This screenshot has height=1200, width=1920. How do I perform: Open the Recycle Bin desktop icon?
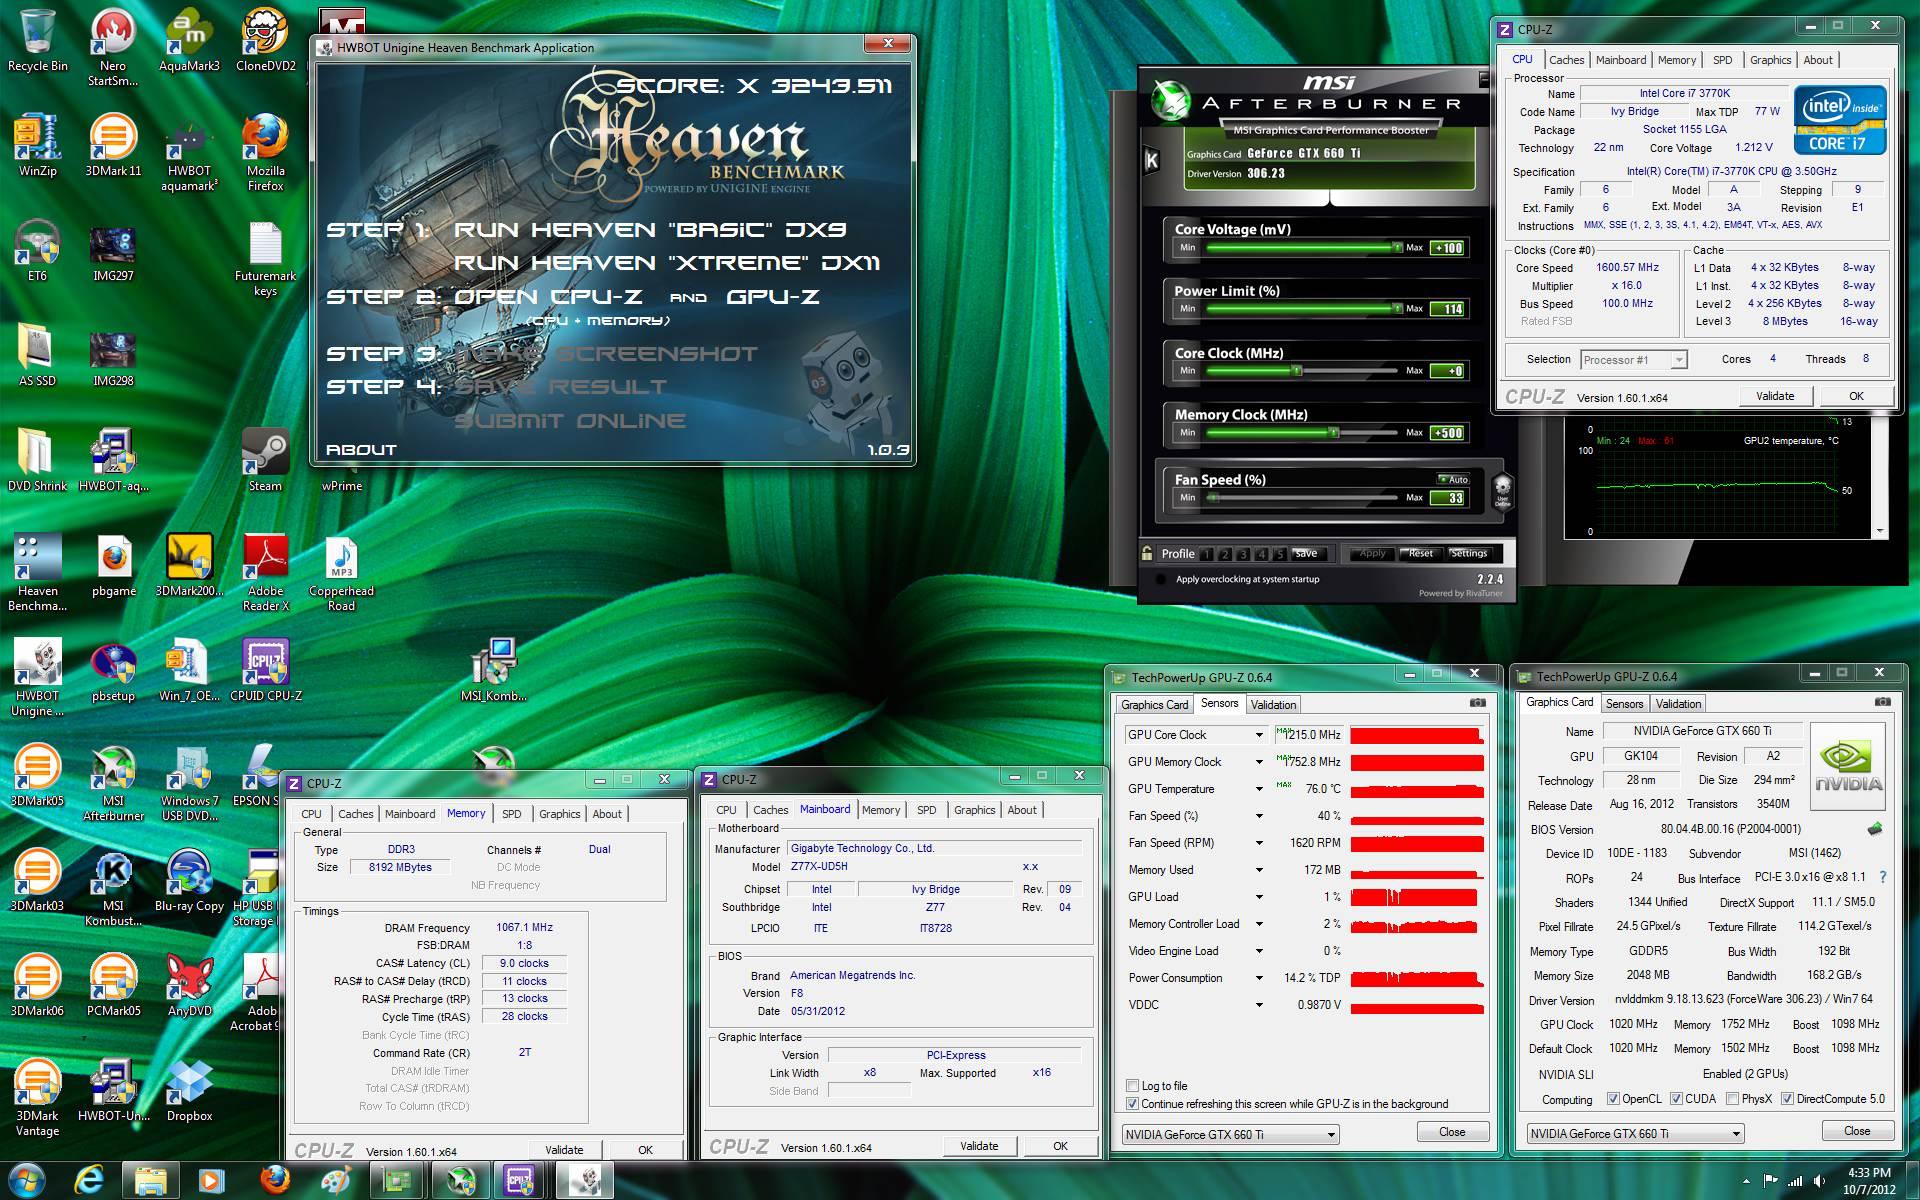(x=37, y=40)
